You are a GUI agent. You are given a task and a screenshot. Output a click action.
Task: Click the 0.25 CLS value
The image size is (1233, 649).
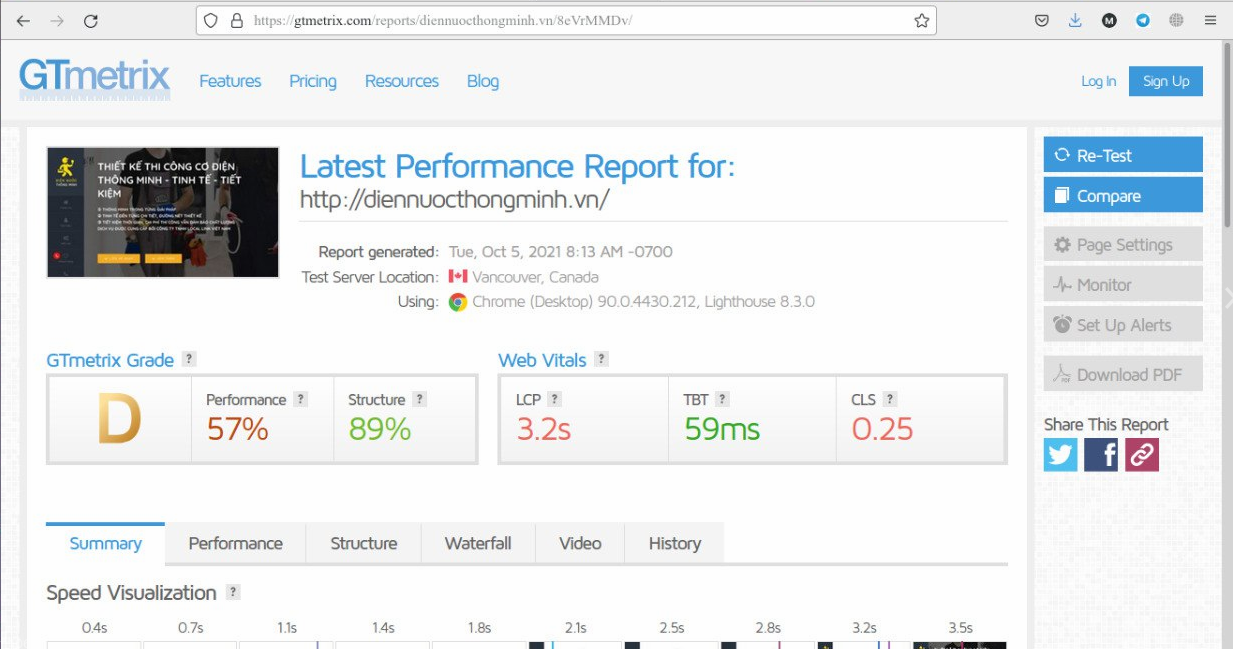click(883, 429)
